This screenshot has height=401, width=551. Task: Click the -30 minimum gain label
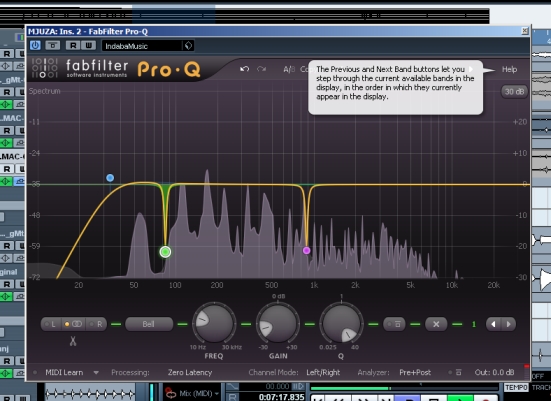click(263, 347)
